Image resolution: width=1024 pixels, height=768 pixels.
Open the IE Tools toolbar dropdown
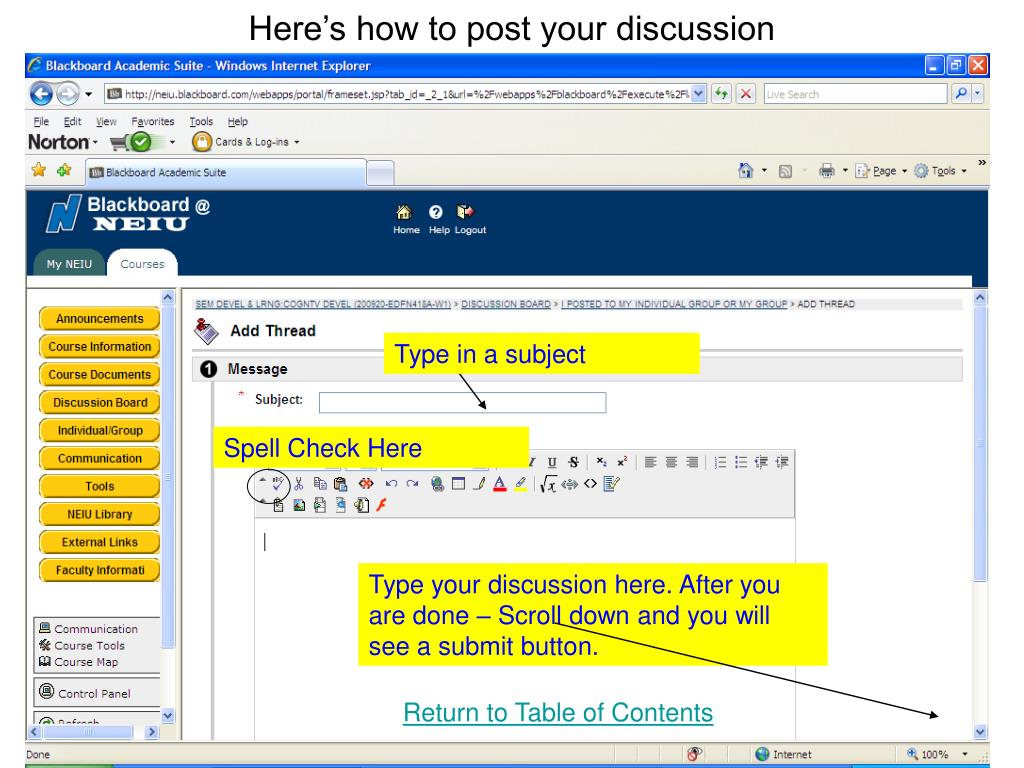tap(941, 171)
